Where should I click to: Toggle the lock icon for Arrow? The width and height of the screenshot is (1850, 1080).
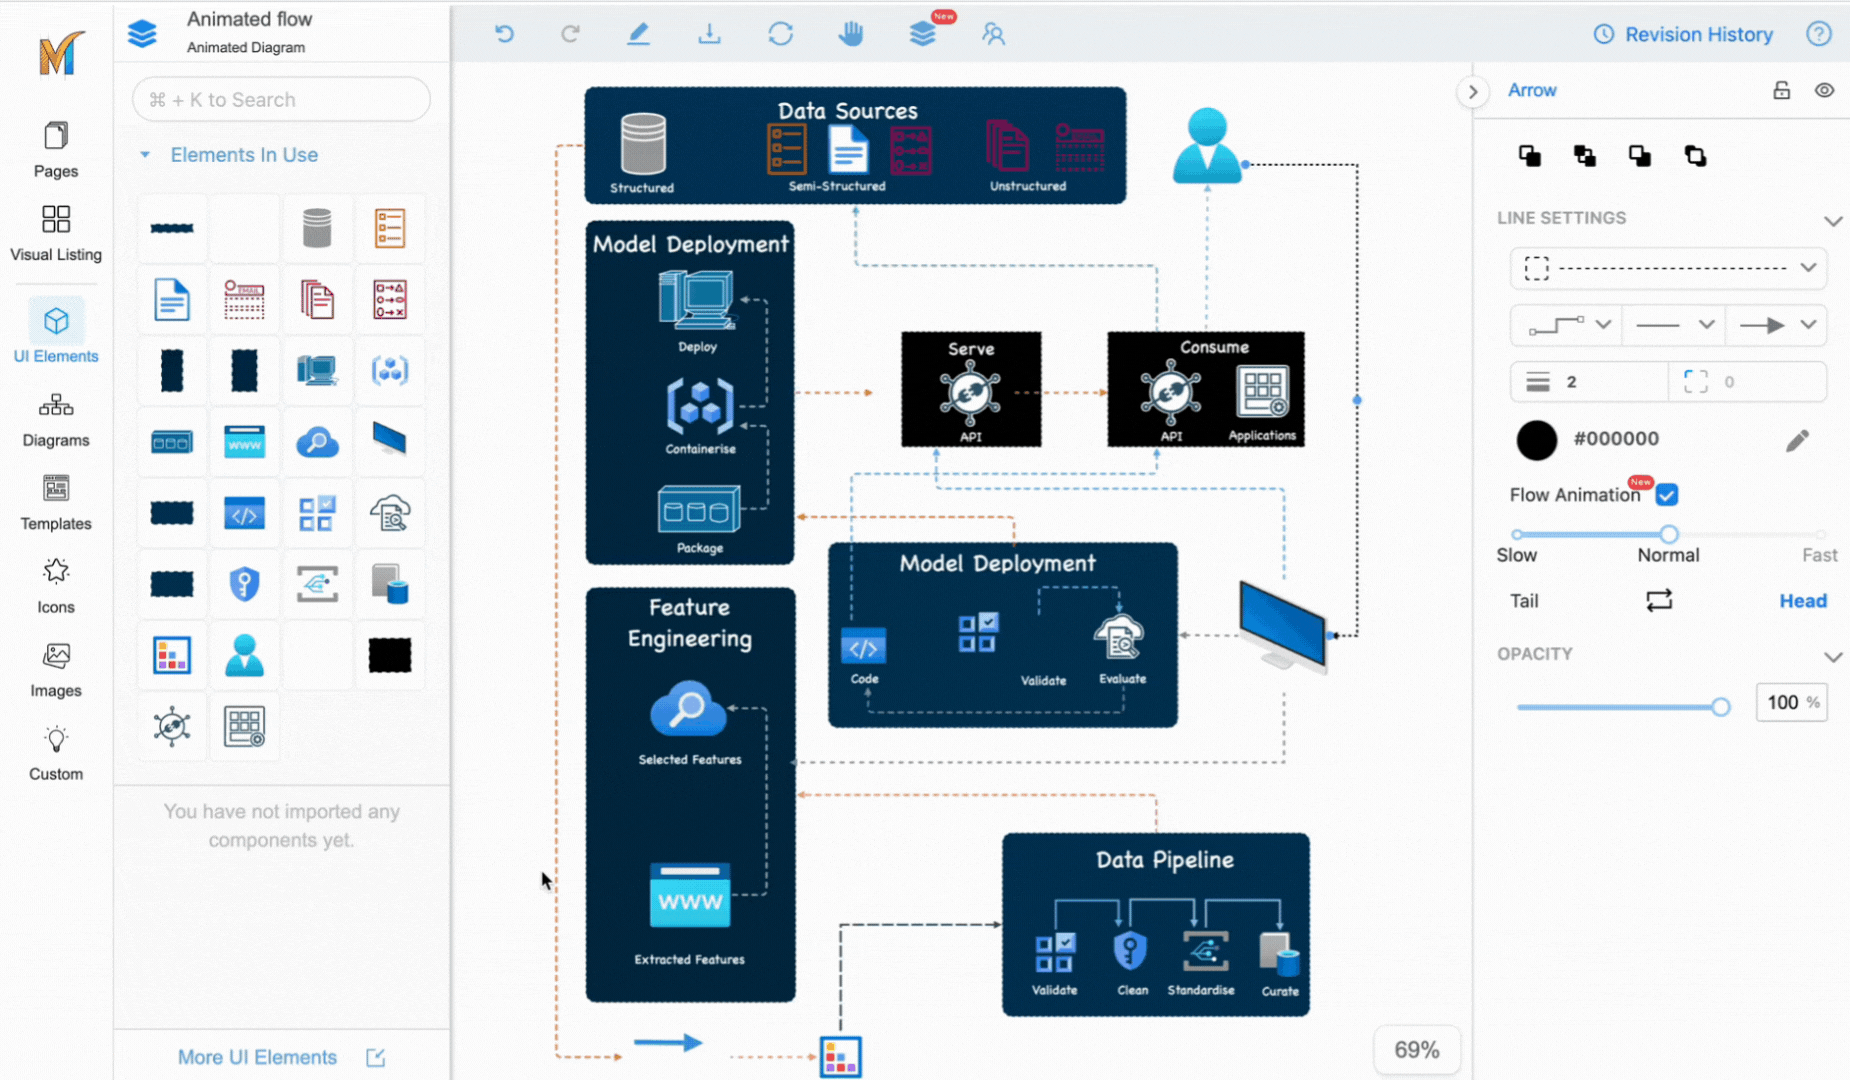pyautogui.click(x=1781, y=90)
